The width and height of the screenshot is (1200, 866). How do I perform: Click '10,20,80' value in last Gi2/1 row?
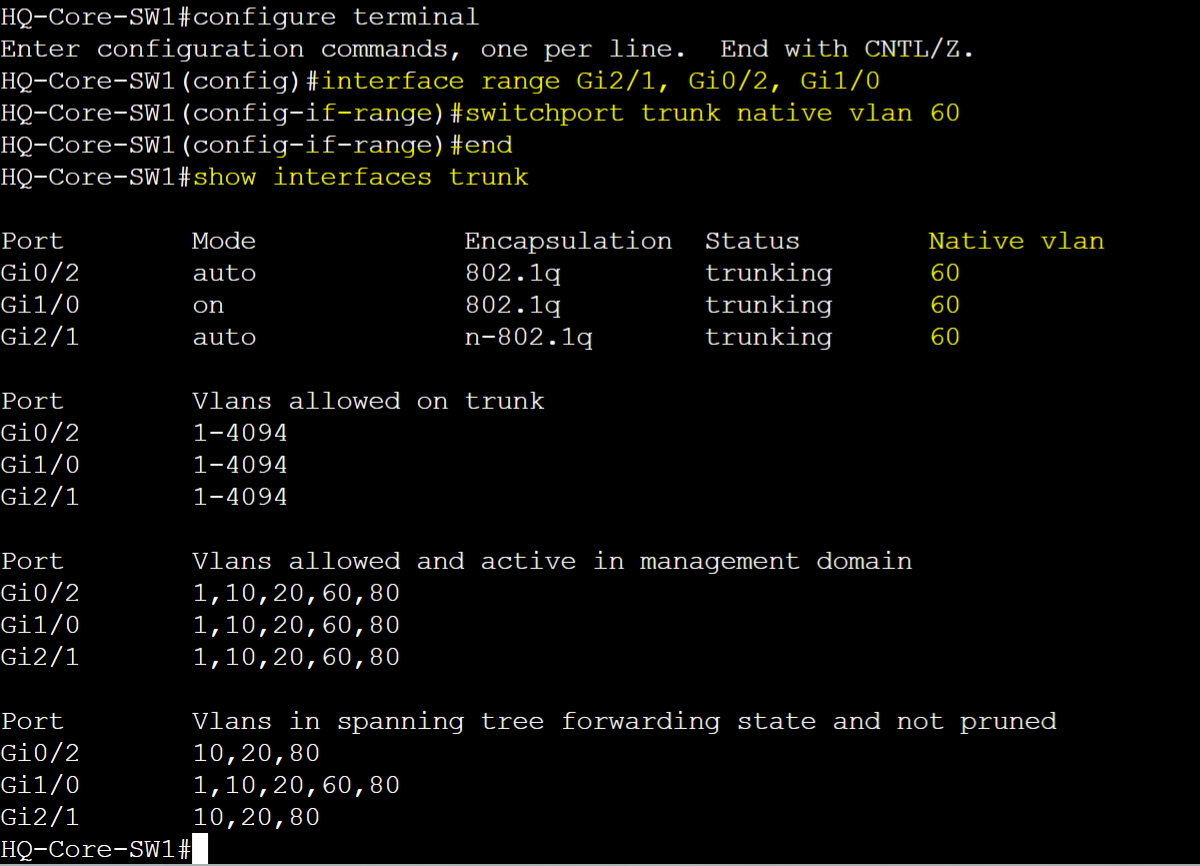[x=256, y=818]
